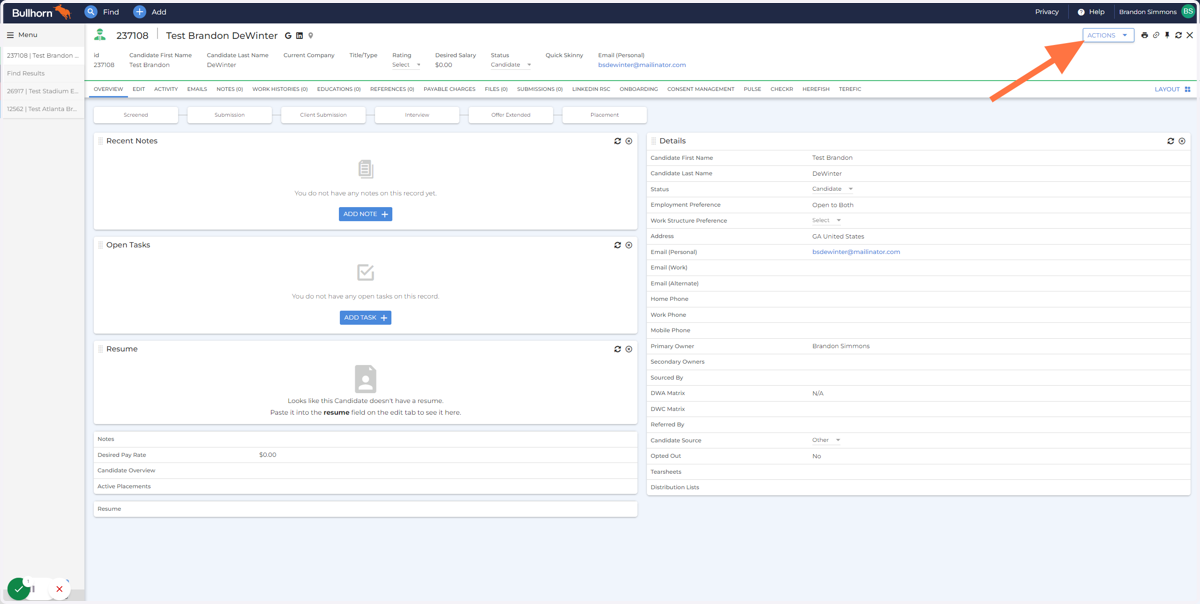Open the Actions dropdown
Screen dimensions: 1200x604
1108,35
